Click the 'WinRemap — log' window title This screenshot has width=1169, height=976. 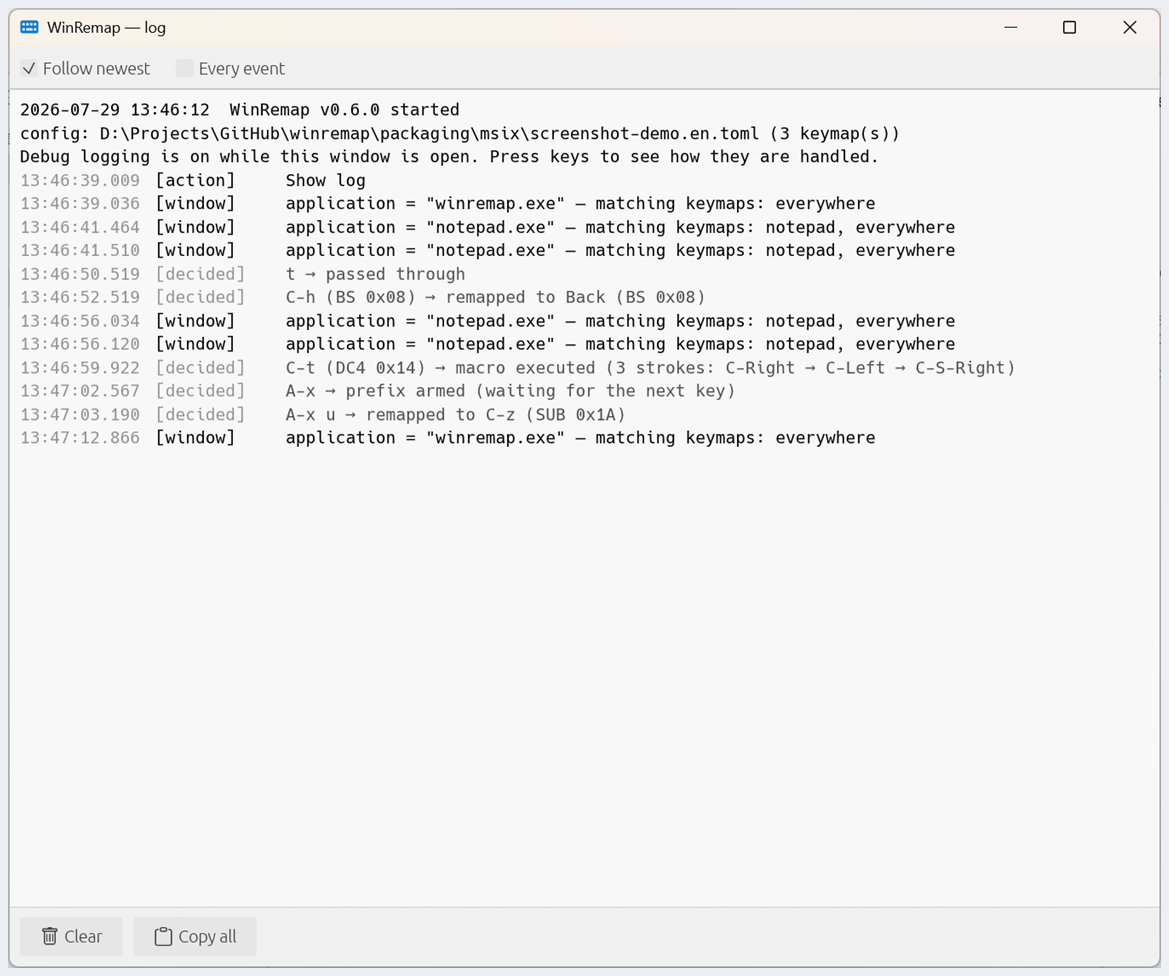pos(107,28)
